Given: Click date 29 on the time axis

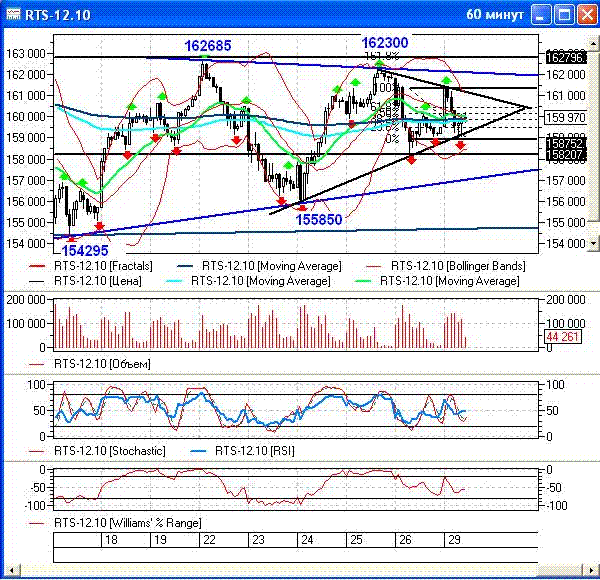Looking at the screenshot, I should 454,540.
